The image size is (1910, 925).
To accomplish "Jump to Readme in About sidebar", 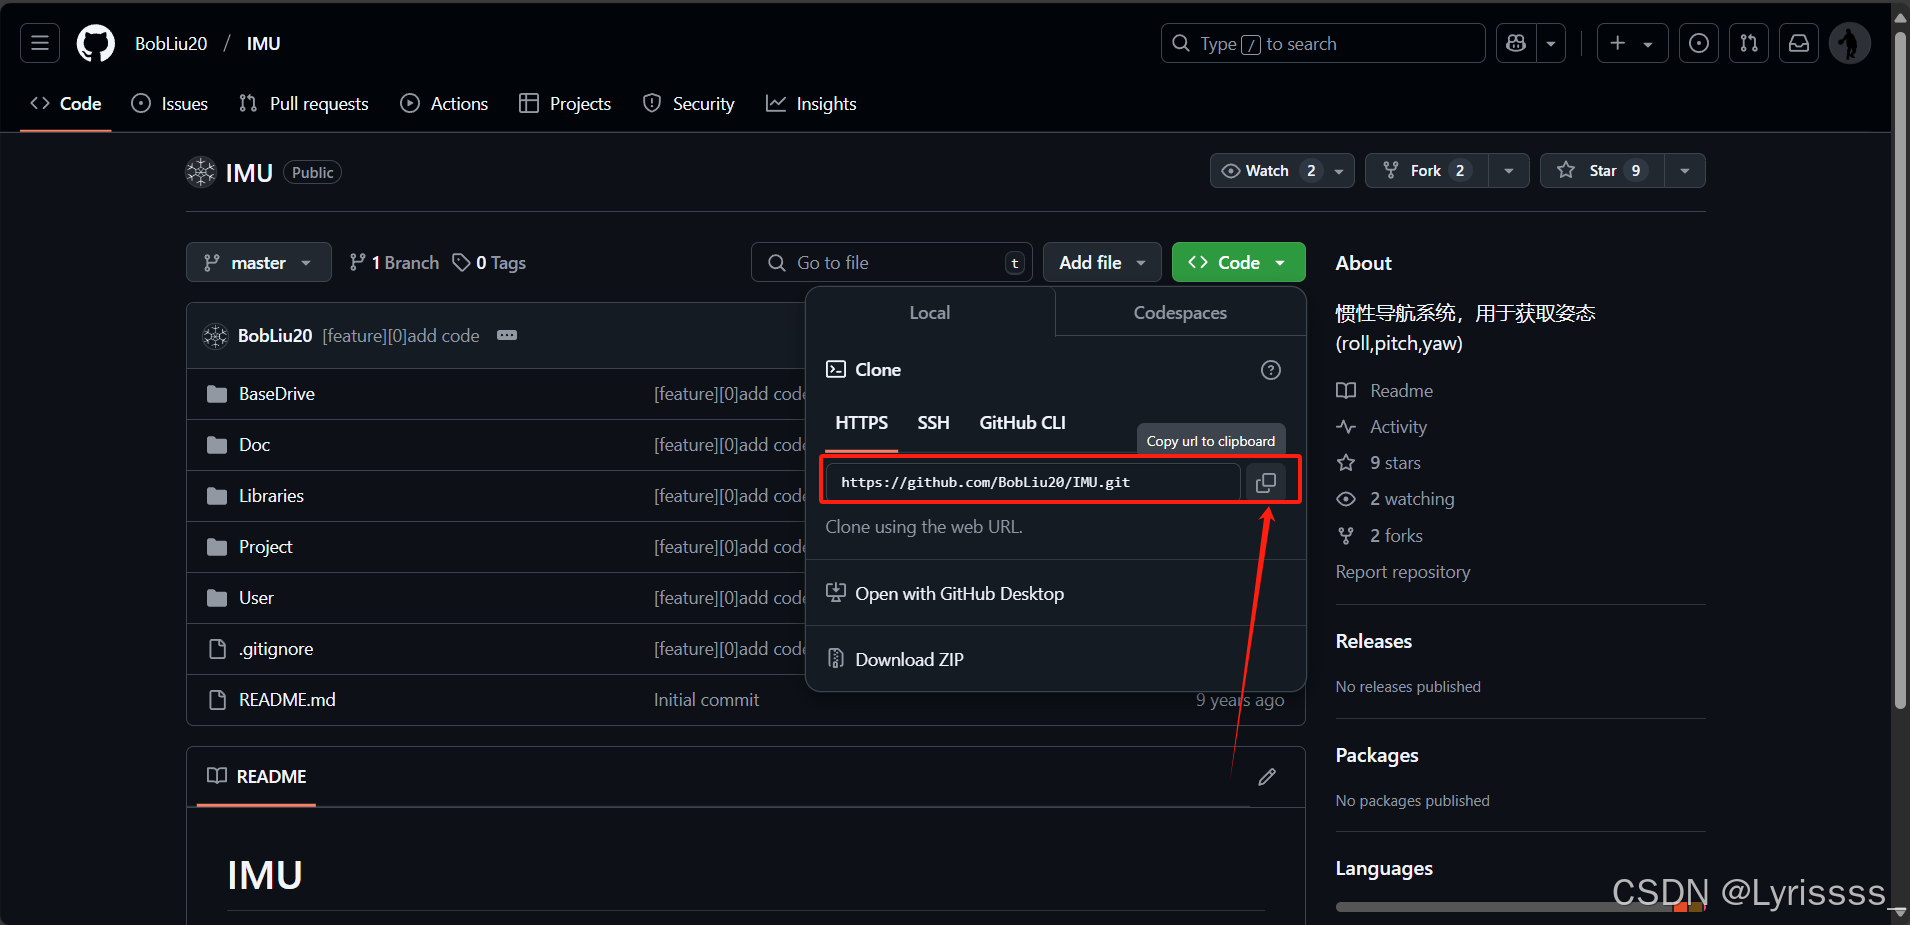I will click(1385, 390).
